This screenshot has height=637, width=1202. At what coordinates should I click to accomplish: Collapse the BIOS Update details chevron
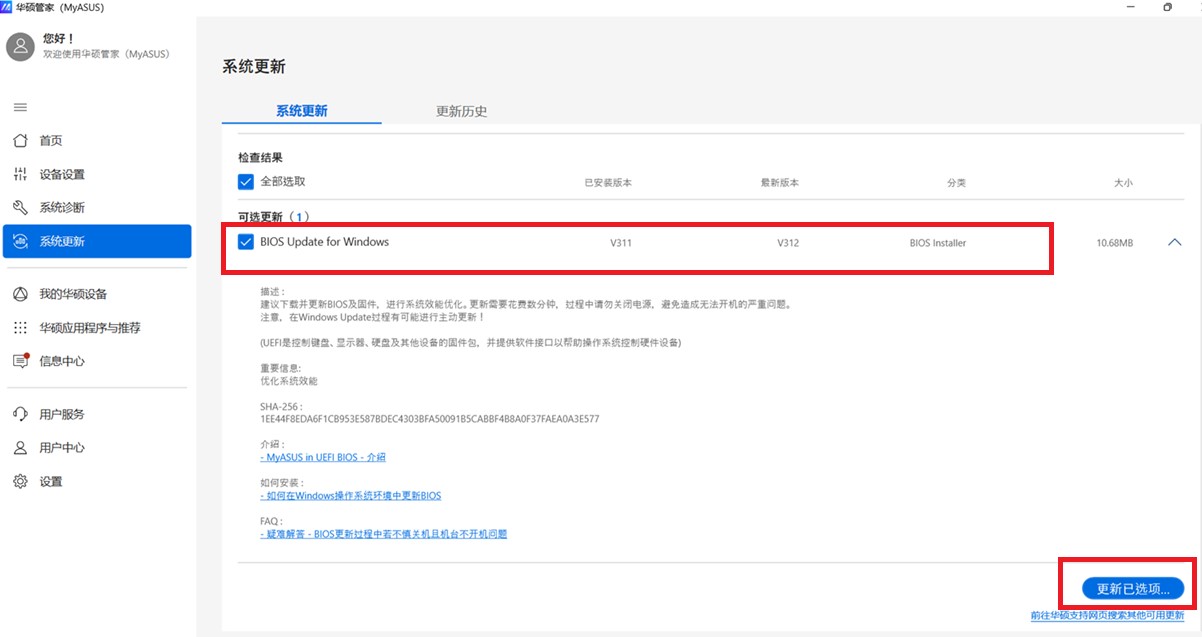coord(1174,242)
